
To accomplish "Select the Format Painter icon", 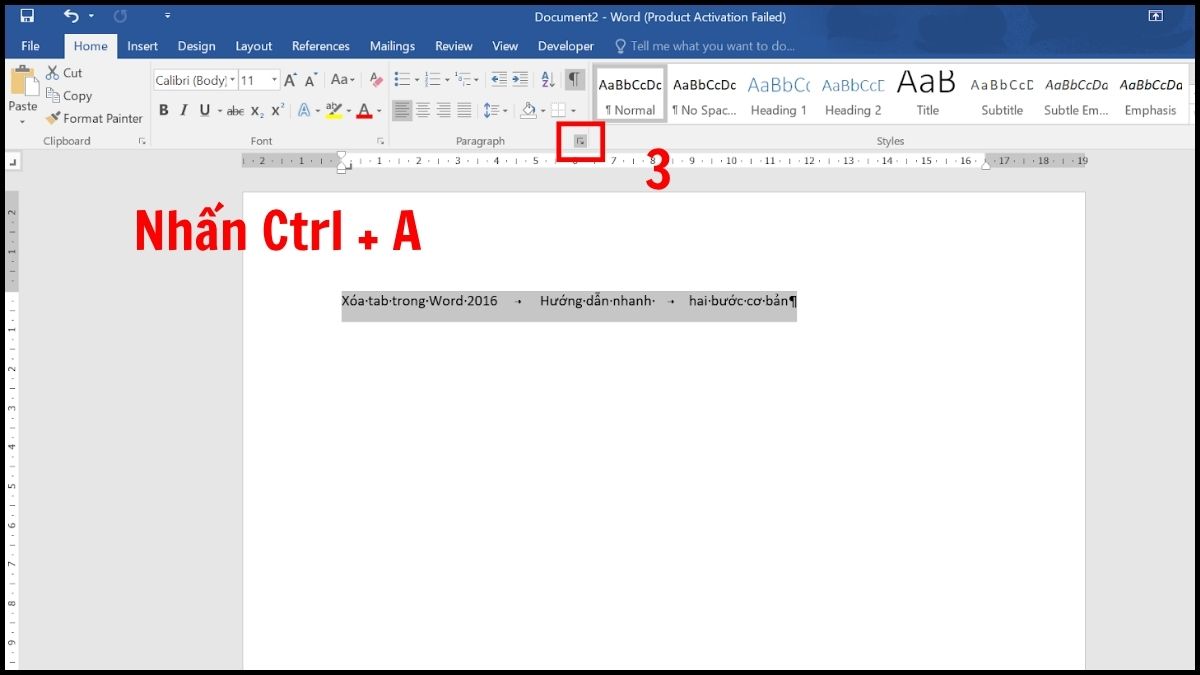I will 52,118.
